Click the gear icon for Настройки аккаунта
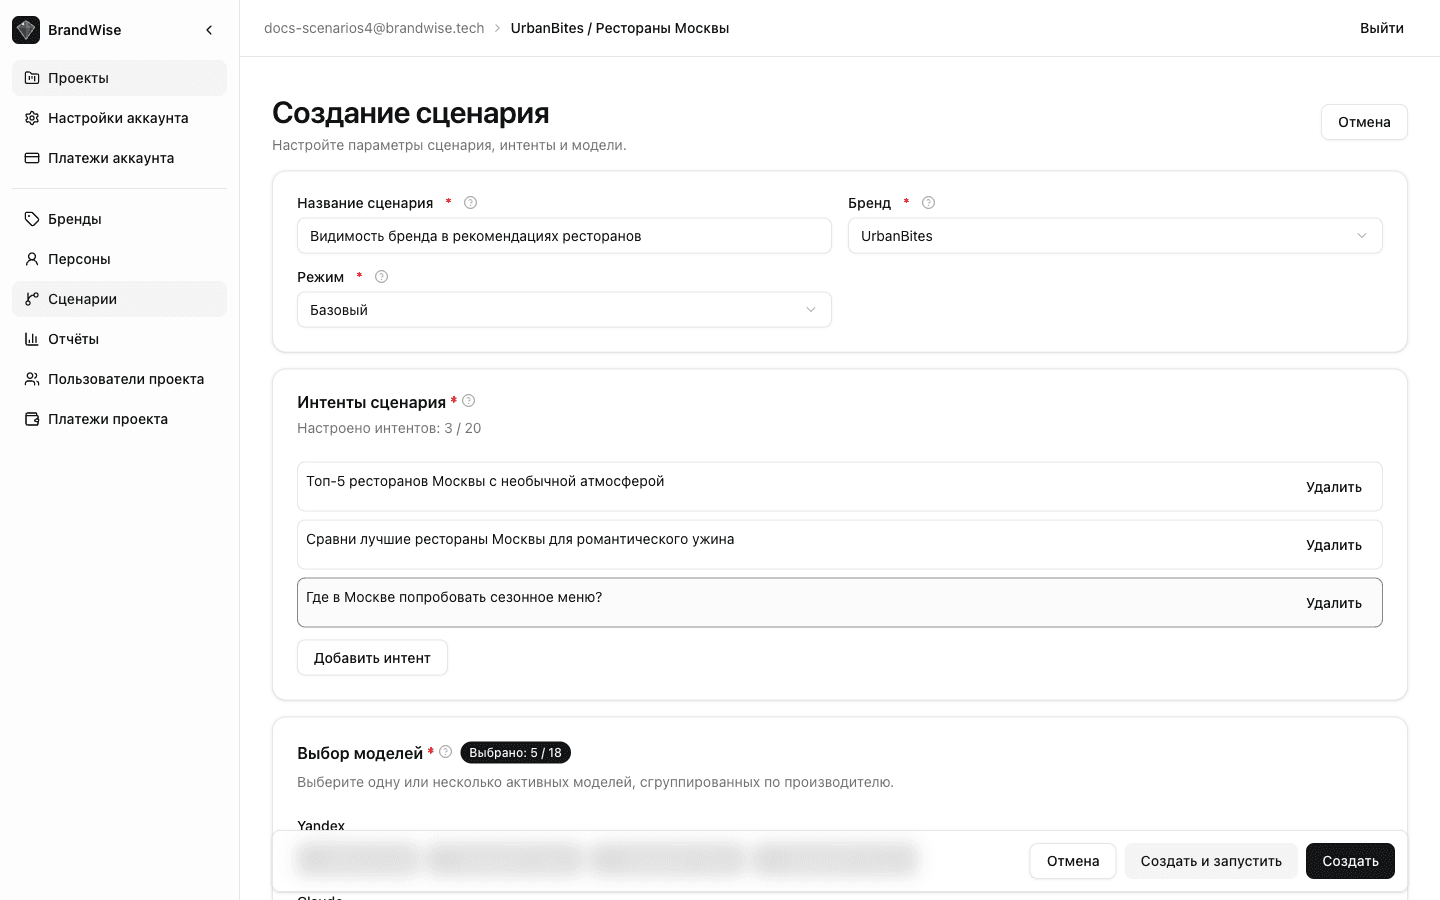 coord(31,118)
